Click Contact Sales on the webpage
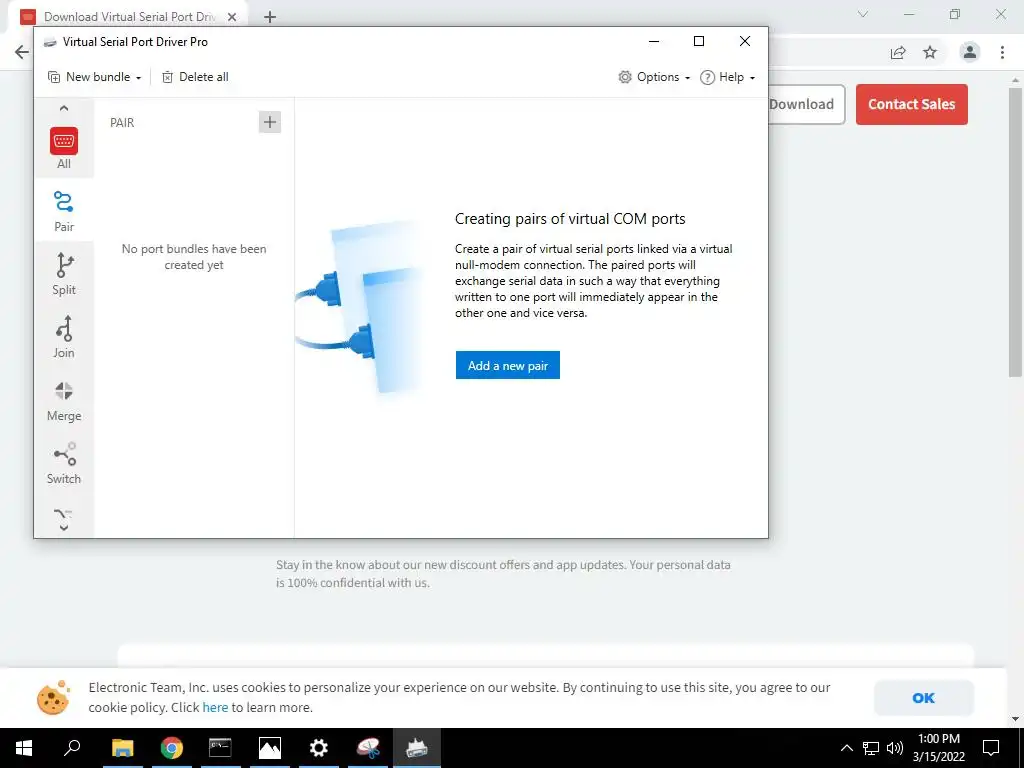This screenshot has width=1024, height=768. coord(912,104)
